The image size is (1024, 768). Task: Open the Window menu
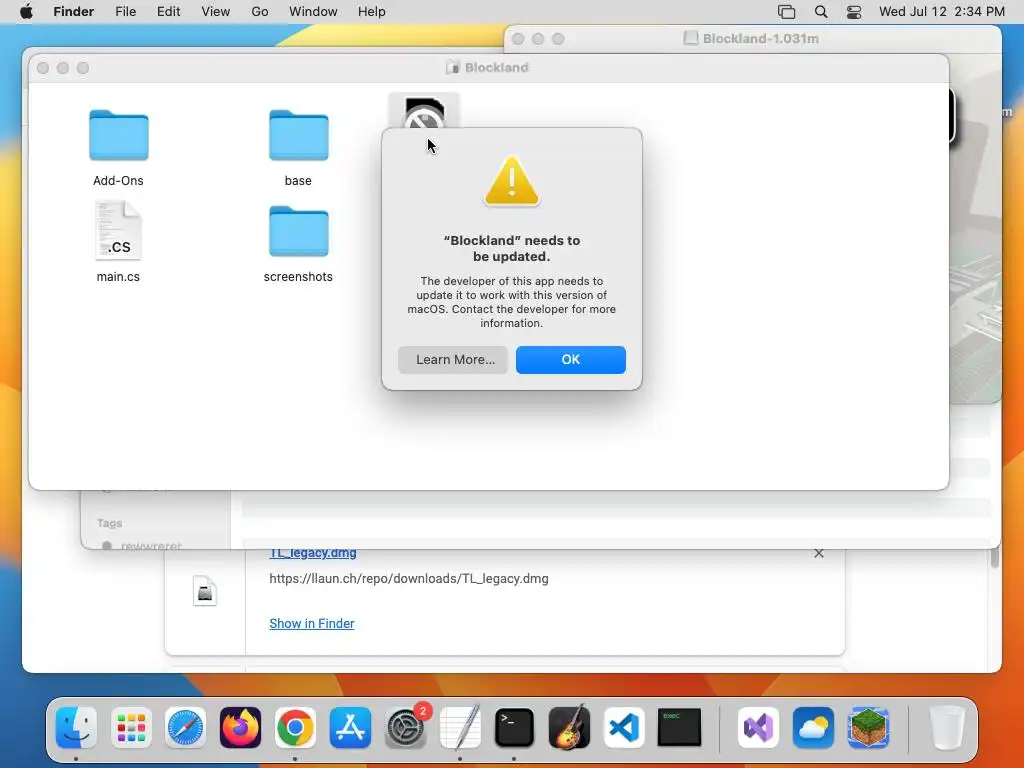313,12
